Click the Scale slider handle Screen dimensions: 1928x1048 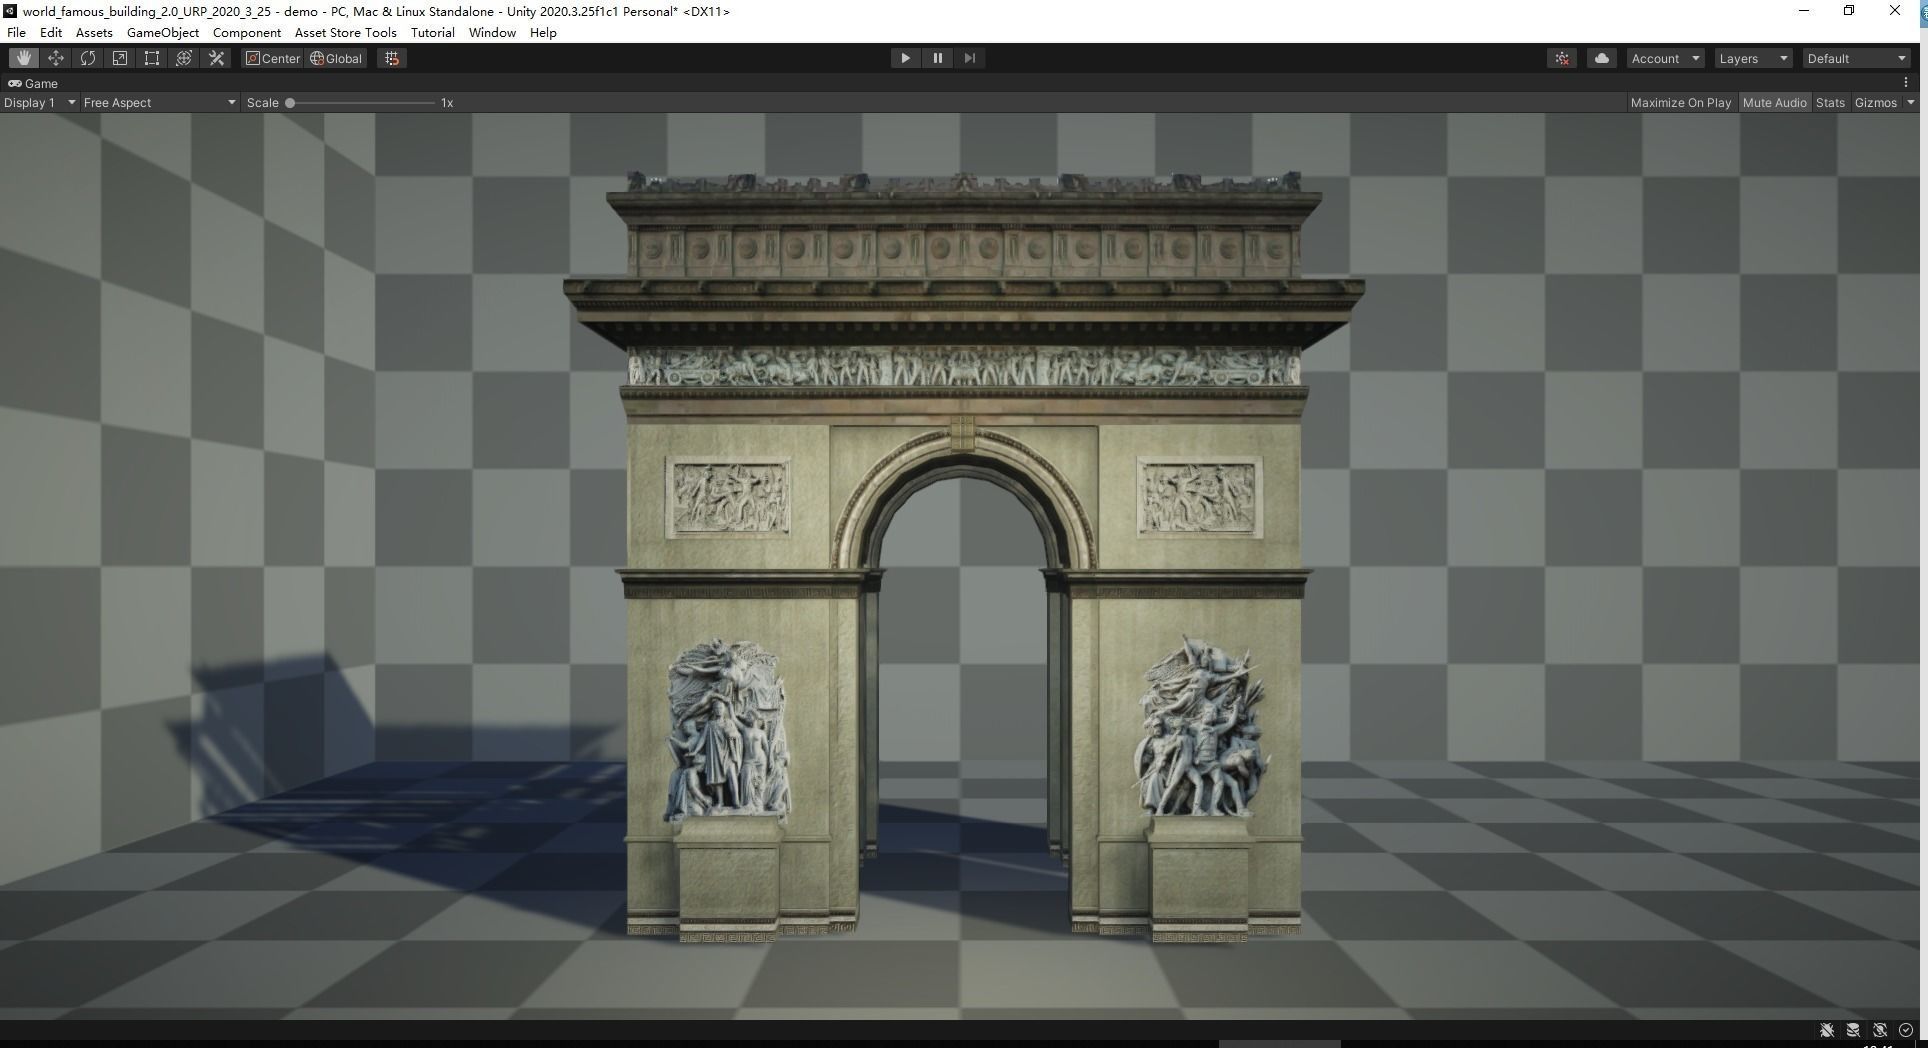[x=290, y=102]
